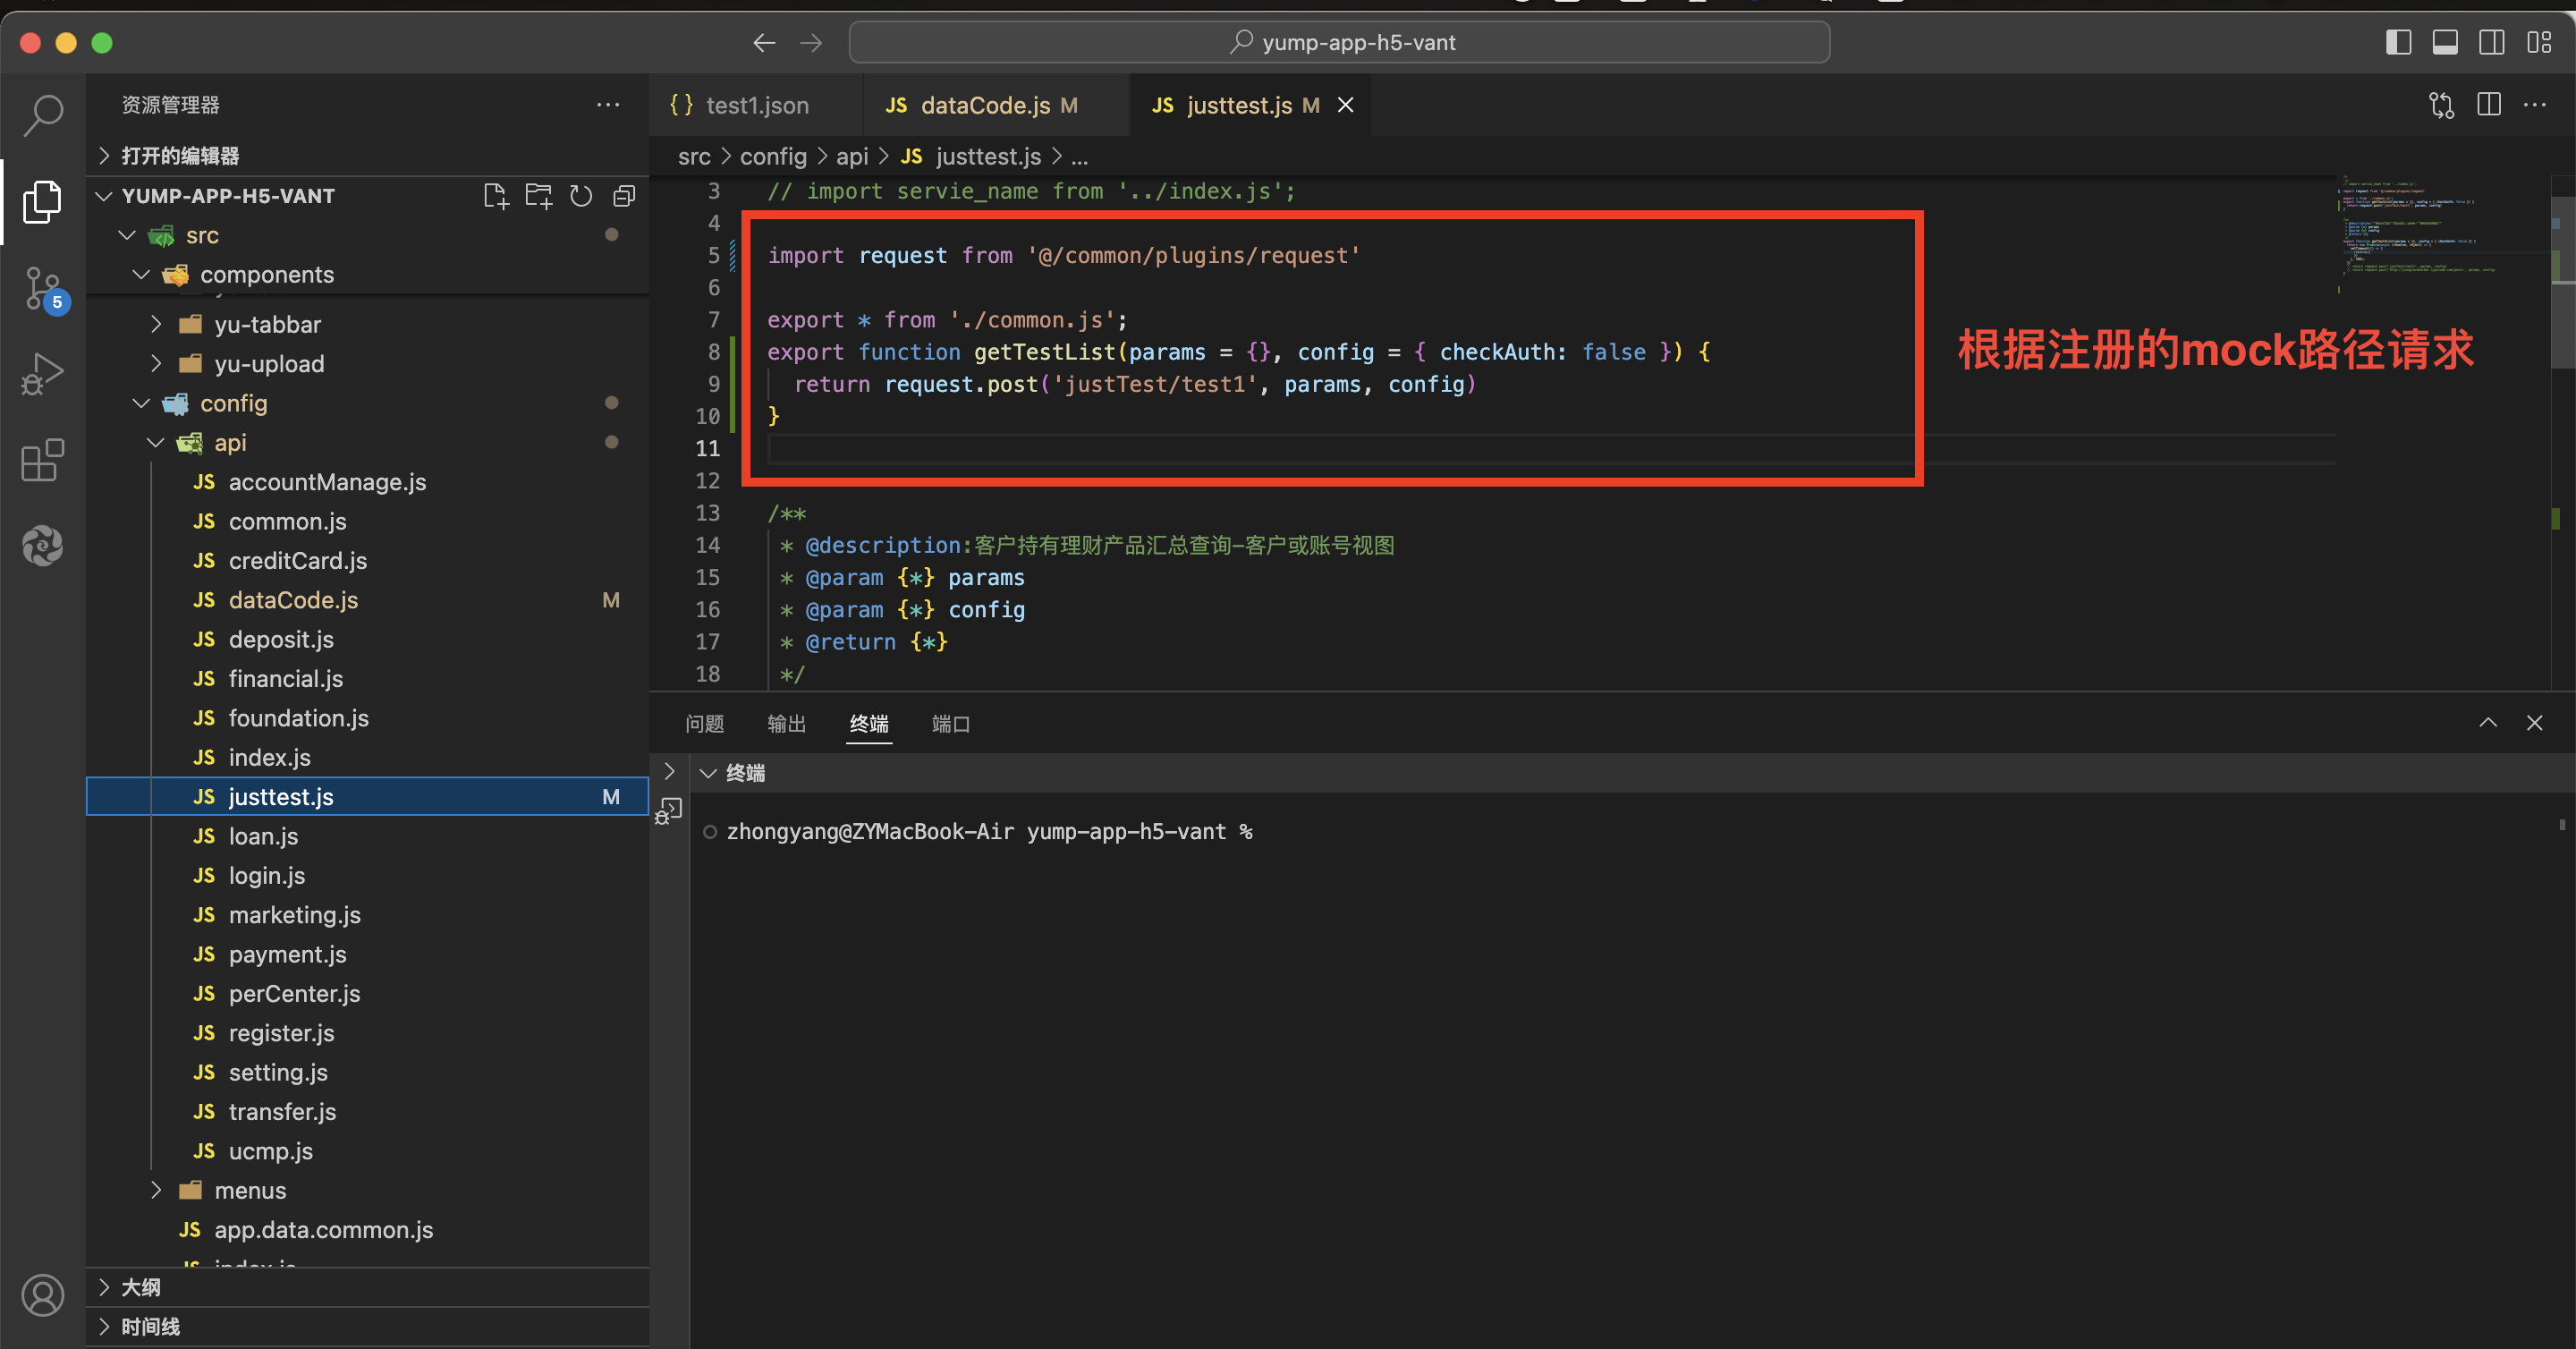Open the Search view in activity bar
2576x1349 pixels.
coord(43,115)
